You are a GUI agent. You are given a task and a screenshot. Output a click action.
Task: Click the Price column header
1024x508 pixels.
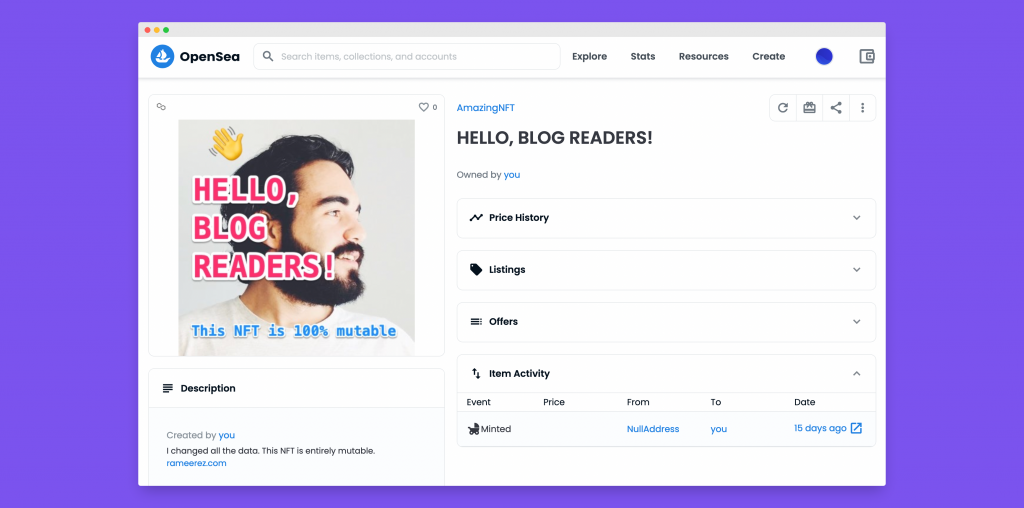click(x=554, y=402)
